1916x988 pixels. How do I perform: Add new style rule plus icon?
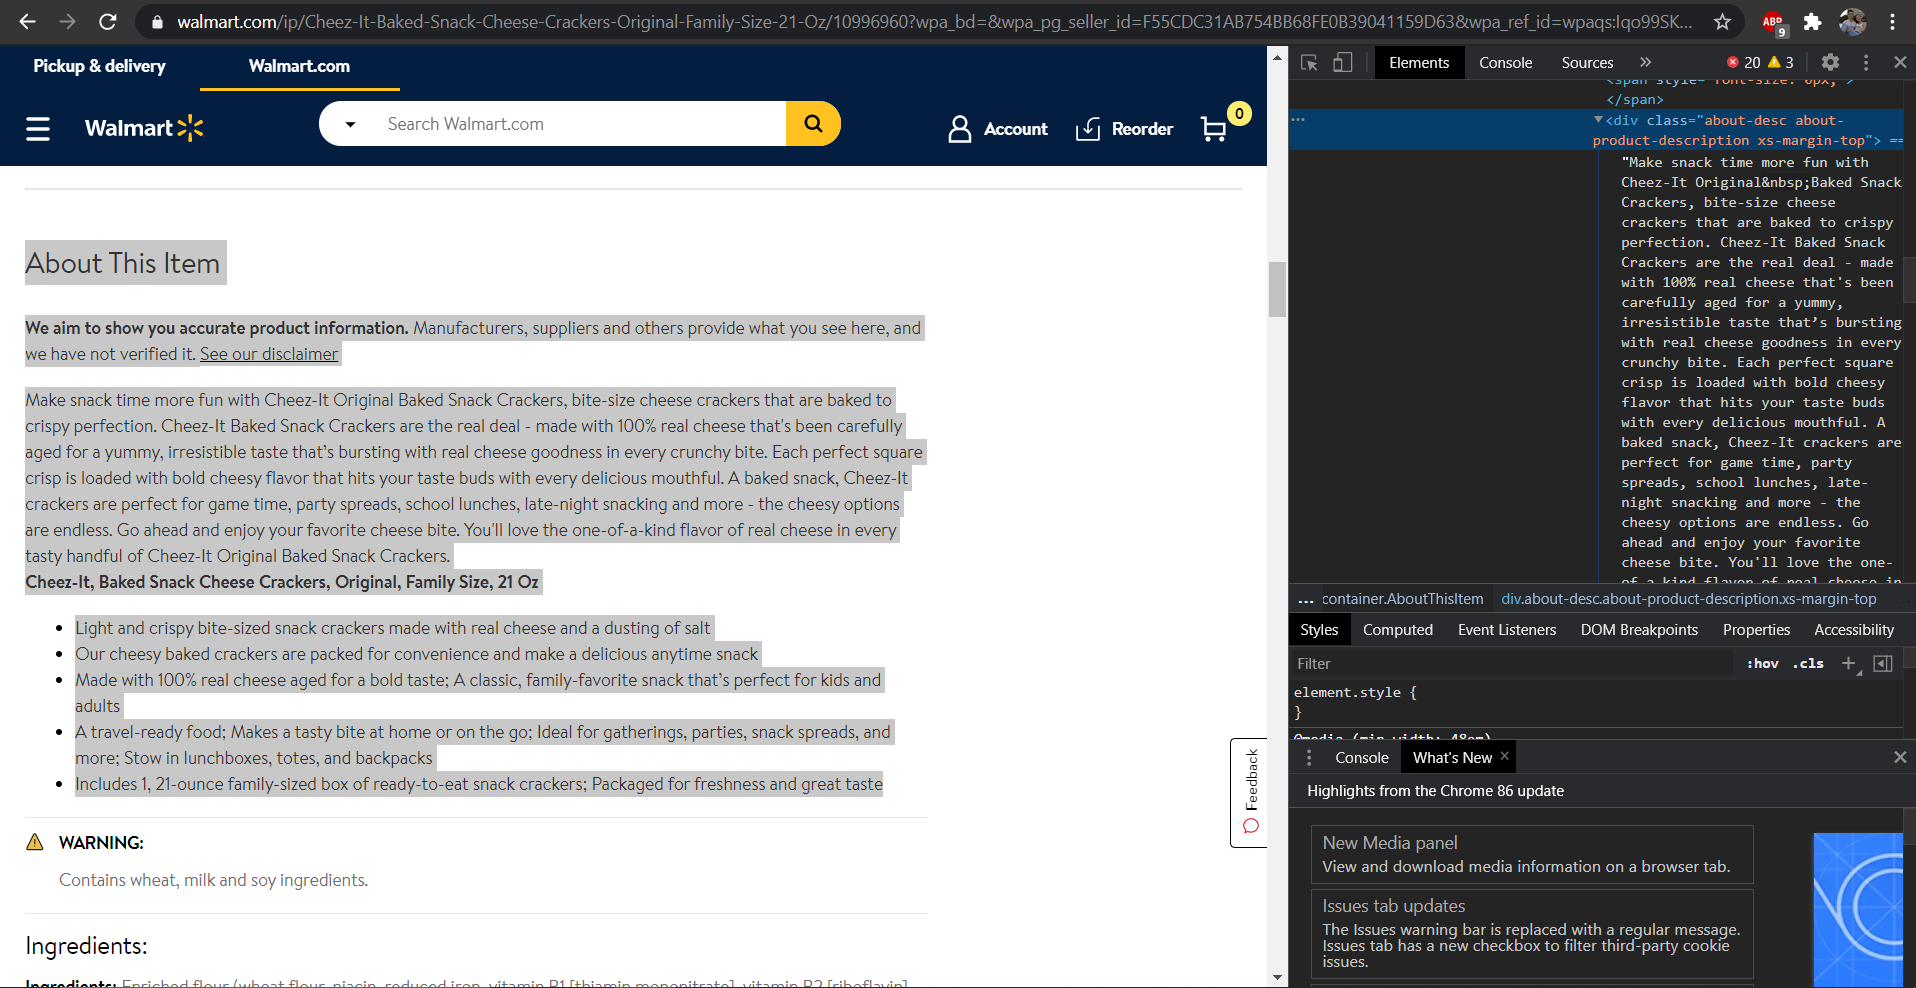[1849, 664]
